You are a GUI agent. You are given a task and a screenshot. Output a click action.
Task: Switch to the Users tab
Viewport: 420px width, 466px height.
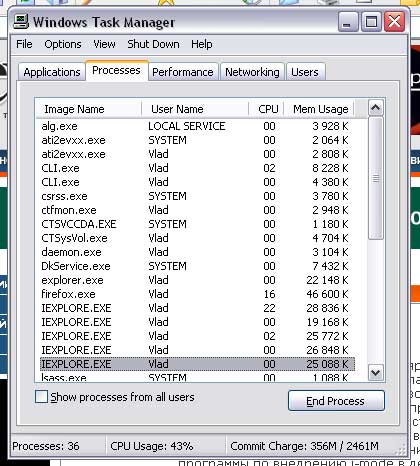click(x=305, y=72)
